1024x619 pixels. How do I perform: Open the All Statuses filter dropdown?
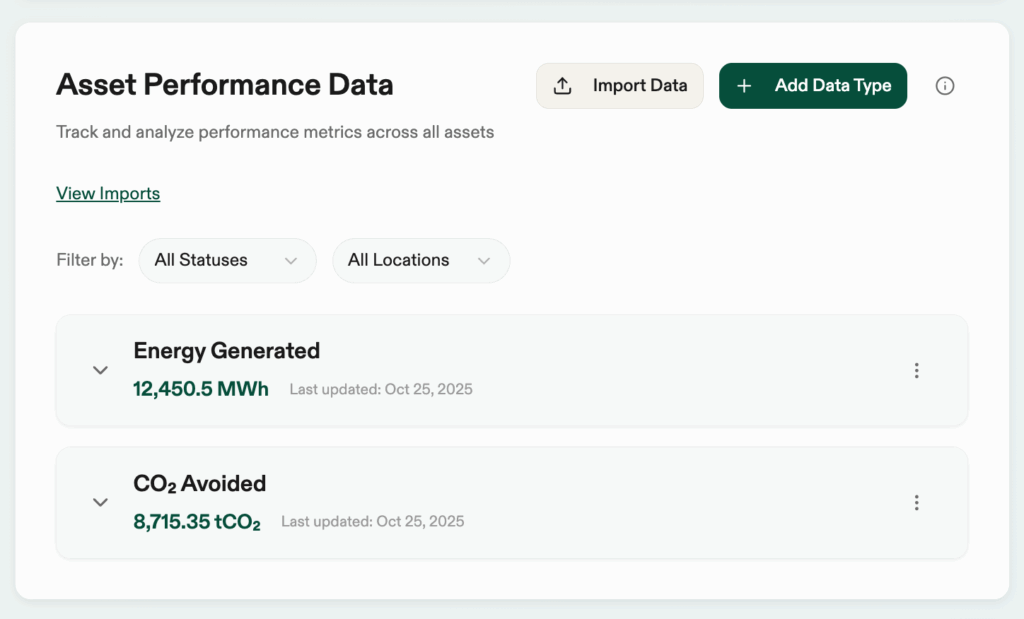(x=226, y=260)
